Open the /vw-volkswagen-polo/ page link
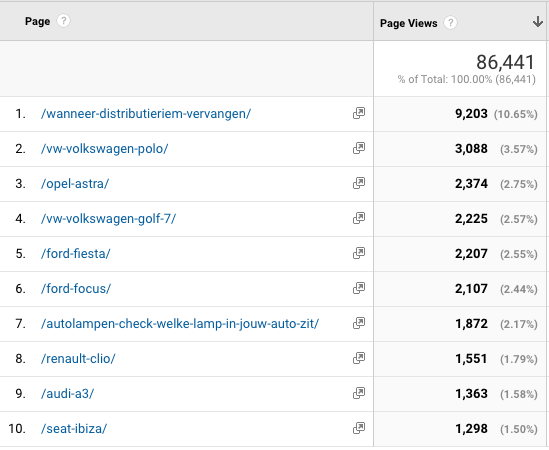Viewport: 549px width, 450px height. [x=104, y=149]
